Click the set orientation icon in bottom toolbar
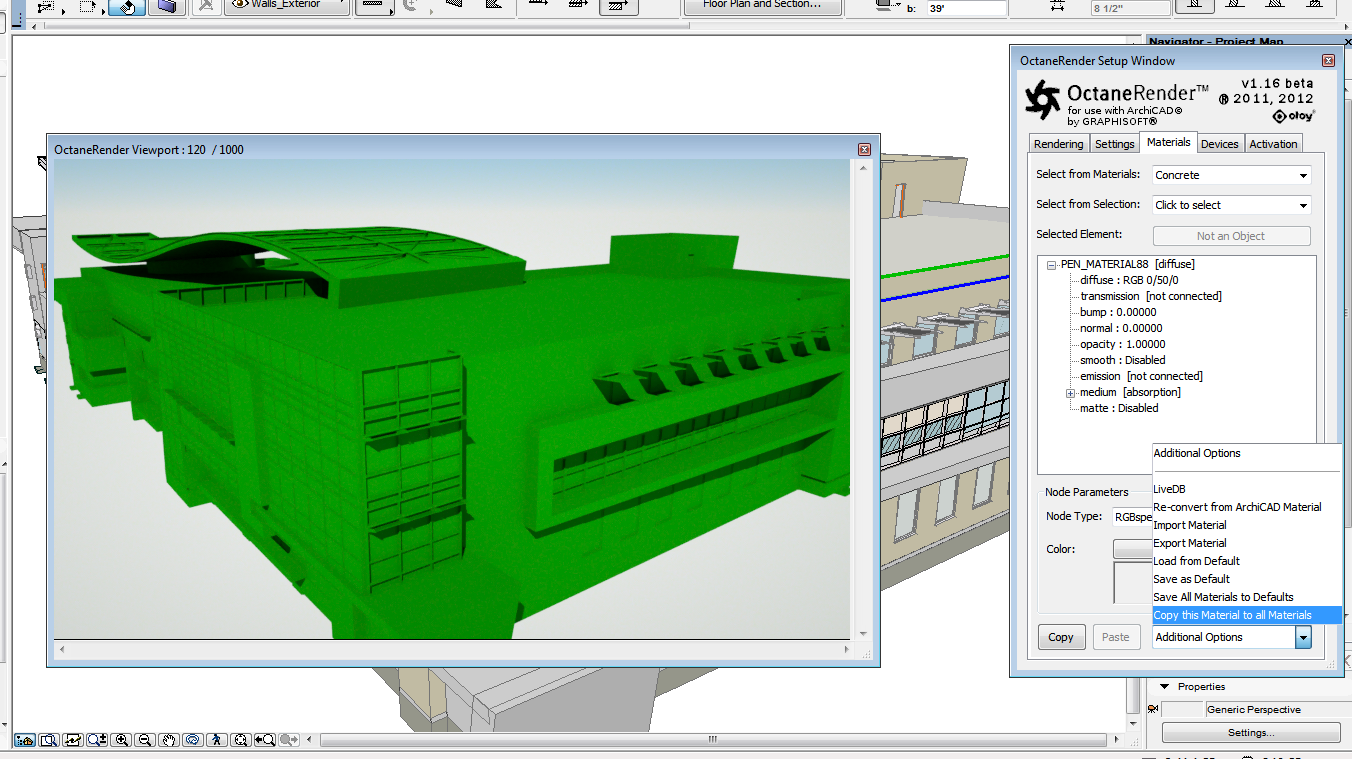The height and width of the screenshot is (759, 1352). (x=73, y=740)
